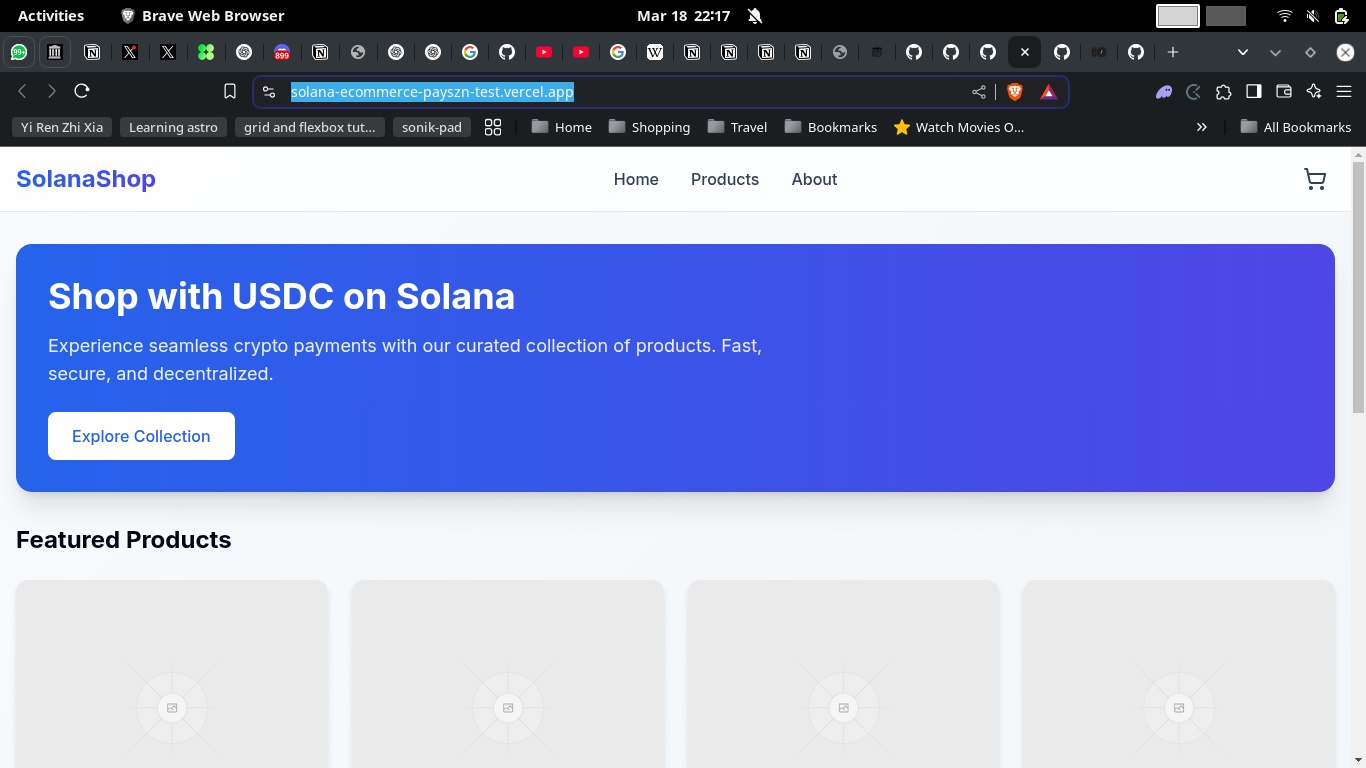Switch to the WhatsApp pinned tab

click(19, 52)
